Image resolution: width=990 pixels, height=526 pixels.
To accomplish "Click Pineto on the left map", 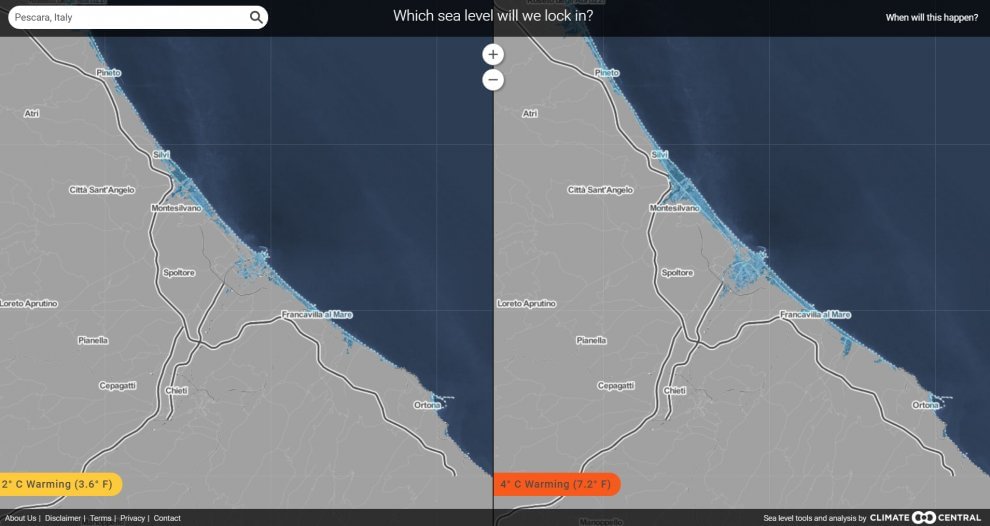I will pos(108,73).
